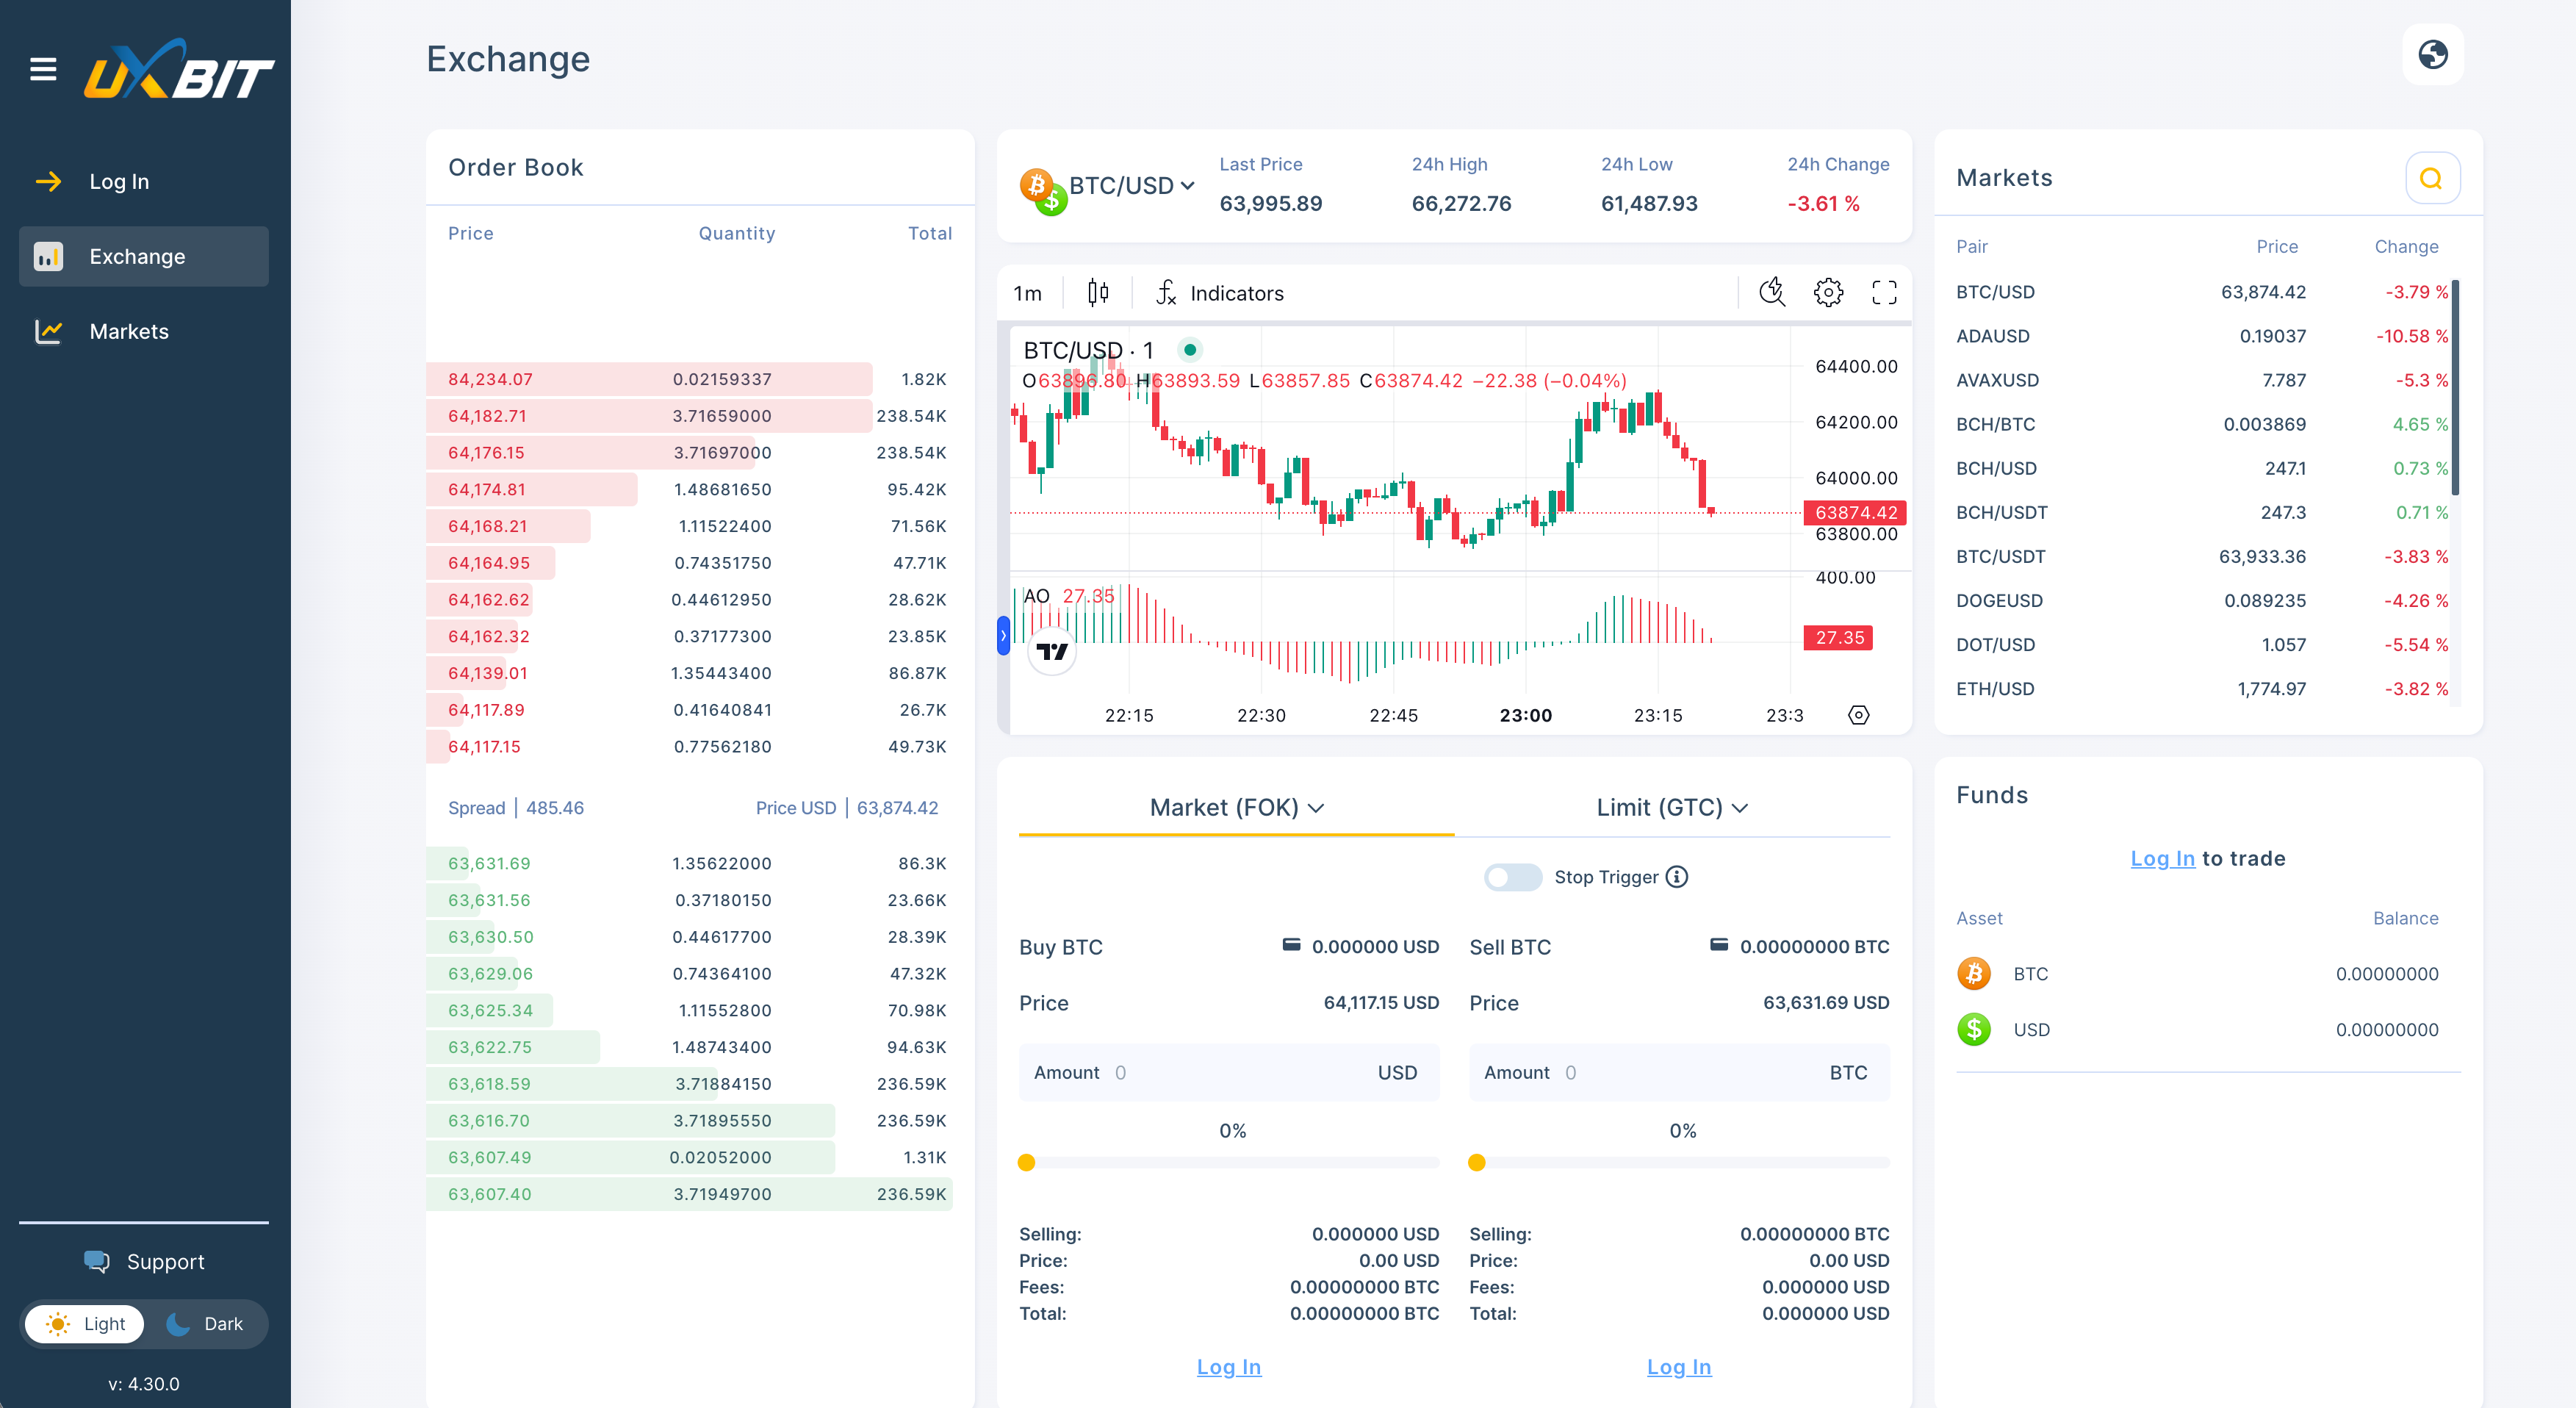Click Log In under Sell BTC form
Image resolution: width=2576 pixels, height=1408 pixels.
click(1679, 1366)
